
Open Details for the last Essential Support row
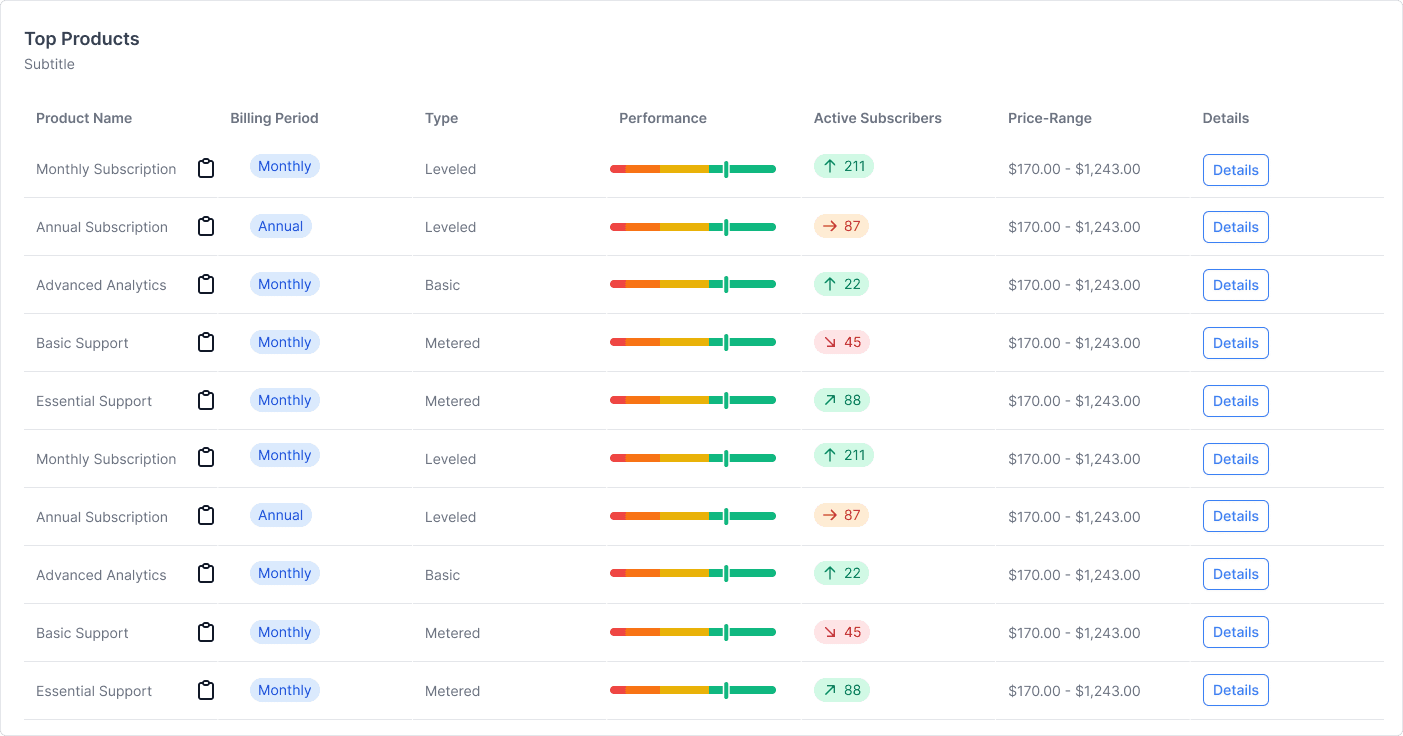click(x=1235, y=690)
